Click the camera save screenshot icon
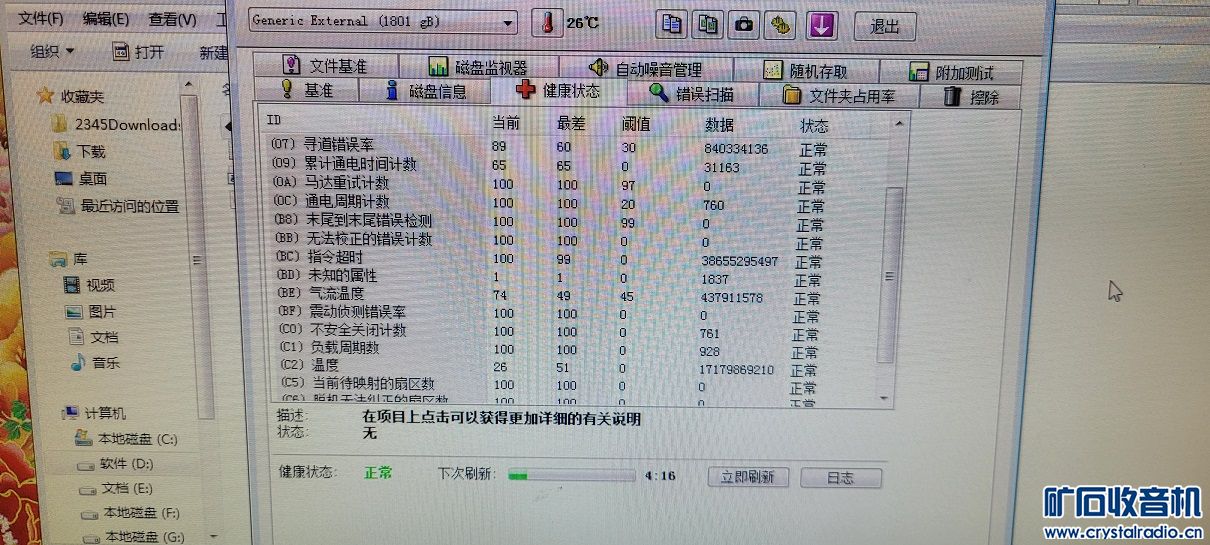This screenshot has width=1210, height=545. (x=743, y=25)
